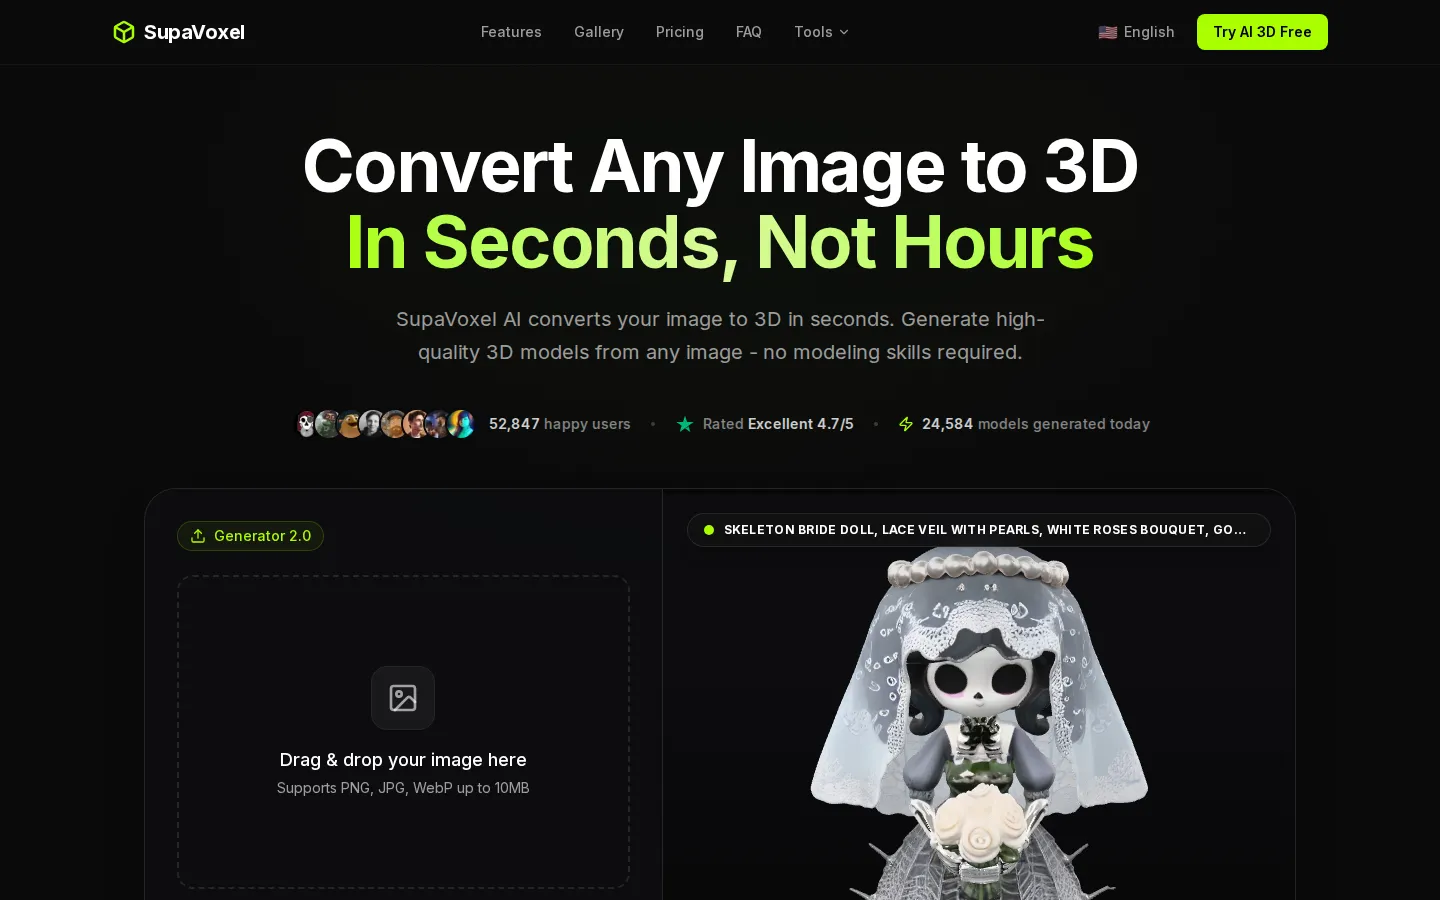The image size is (1440, 900).
Task: Click the green status dot beside Skeleton Bride prompt
Action: [709, 530]
